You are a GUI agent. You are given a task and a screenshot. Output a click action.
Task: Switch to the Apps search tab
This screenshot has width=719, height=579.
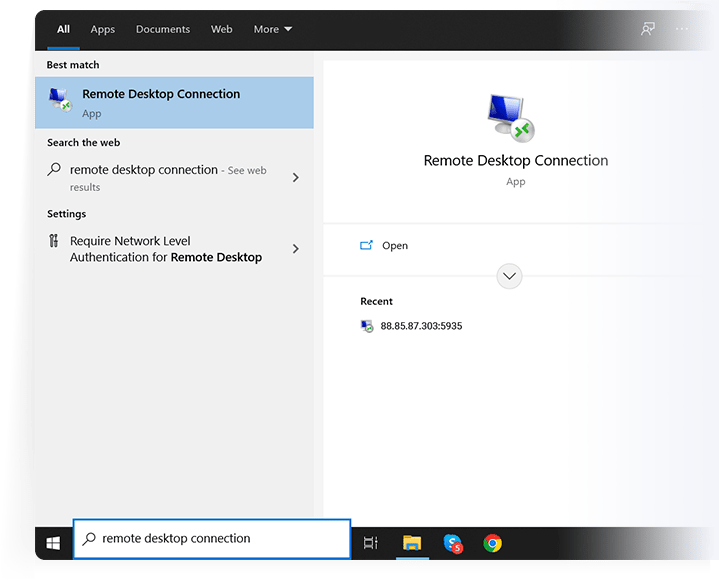103,29
